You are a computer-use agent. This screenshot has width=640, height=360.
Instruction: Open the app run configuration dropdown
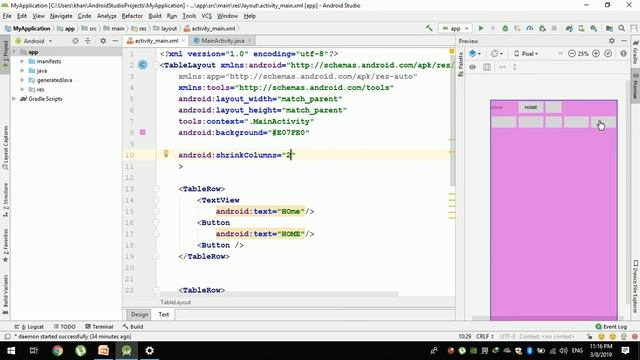[455, 28]
